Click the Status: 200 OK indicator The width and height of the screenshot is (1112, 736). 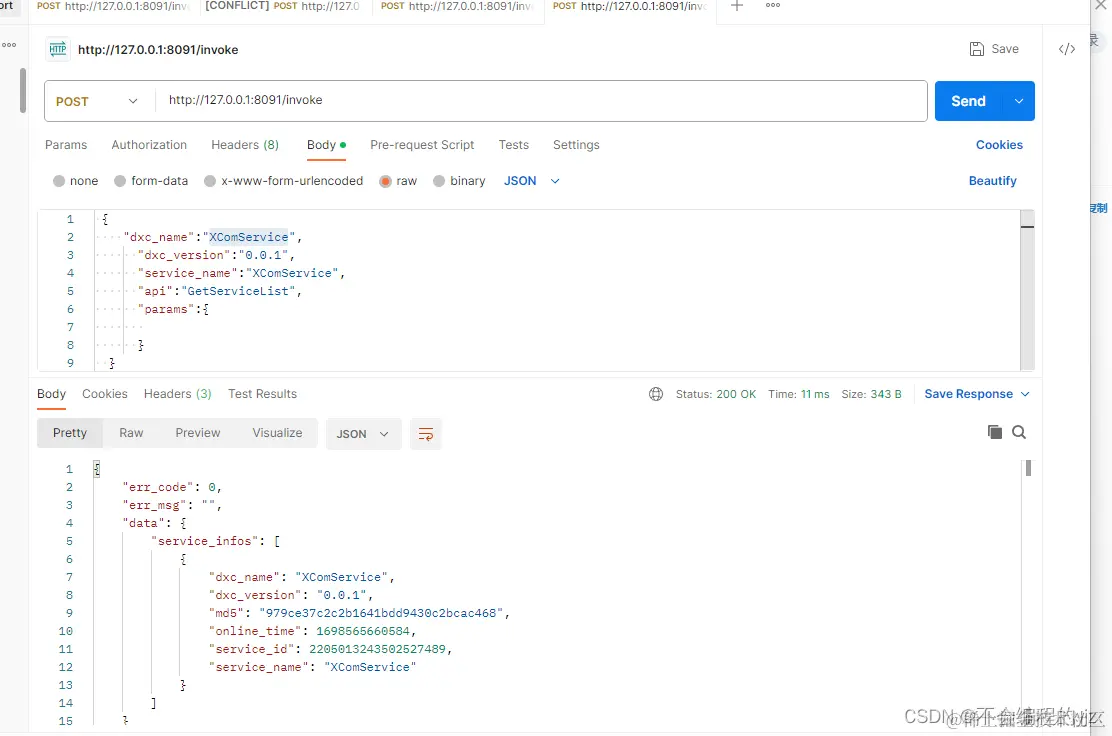[716, 394]
